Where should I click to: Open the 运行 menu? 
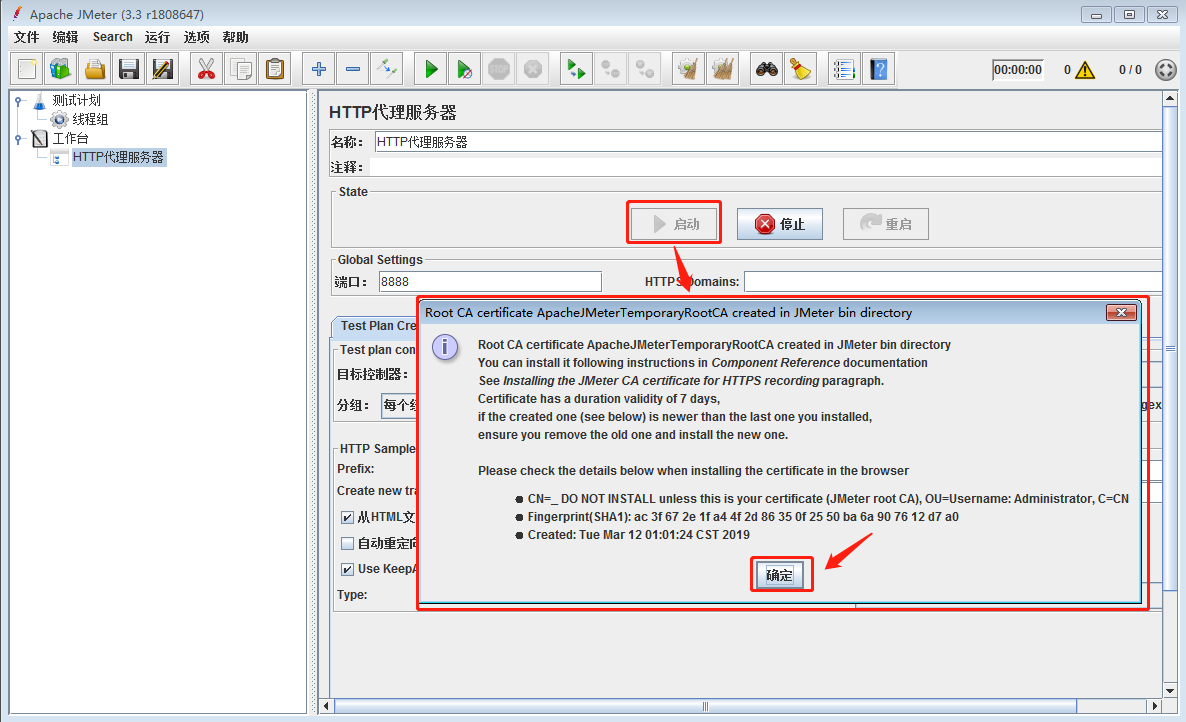pyautogui.click(x=157, y=37)
